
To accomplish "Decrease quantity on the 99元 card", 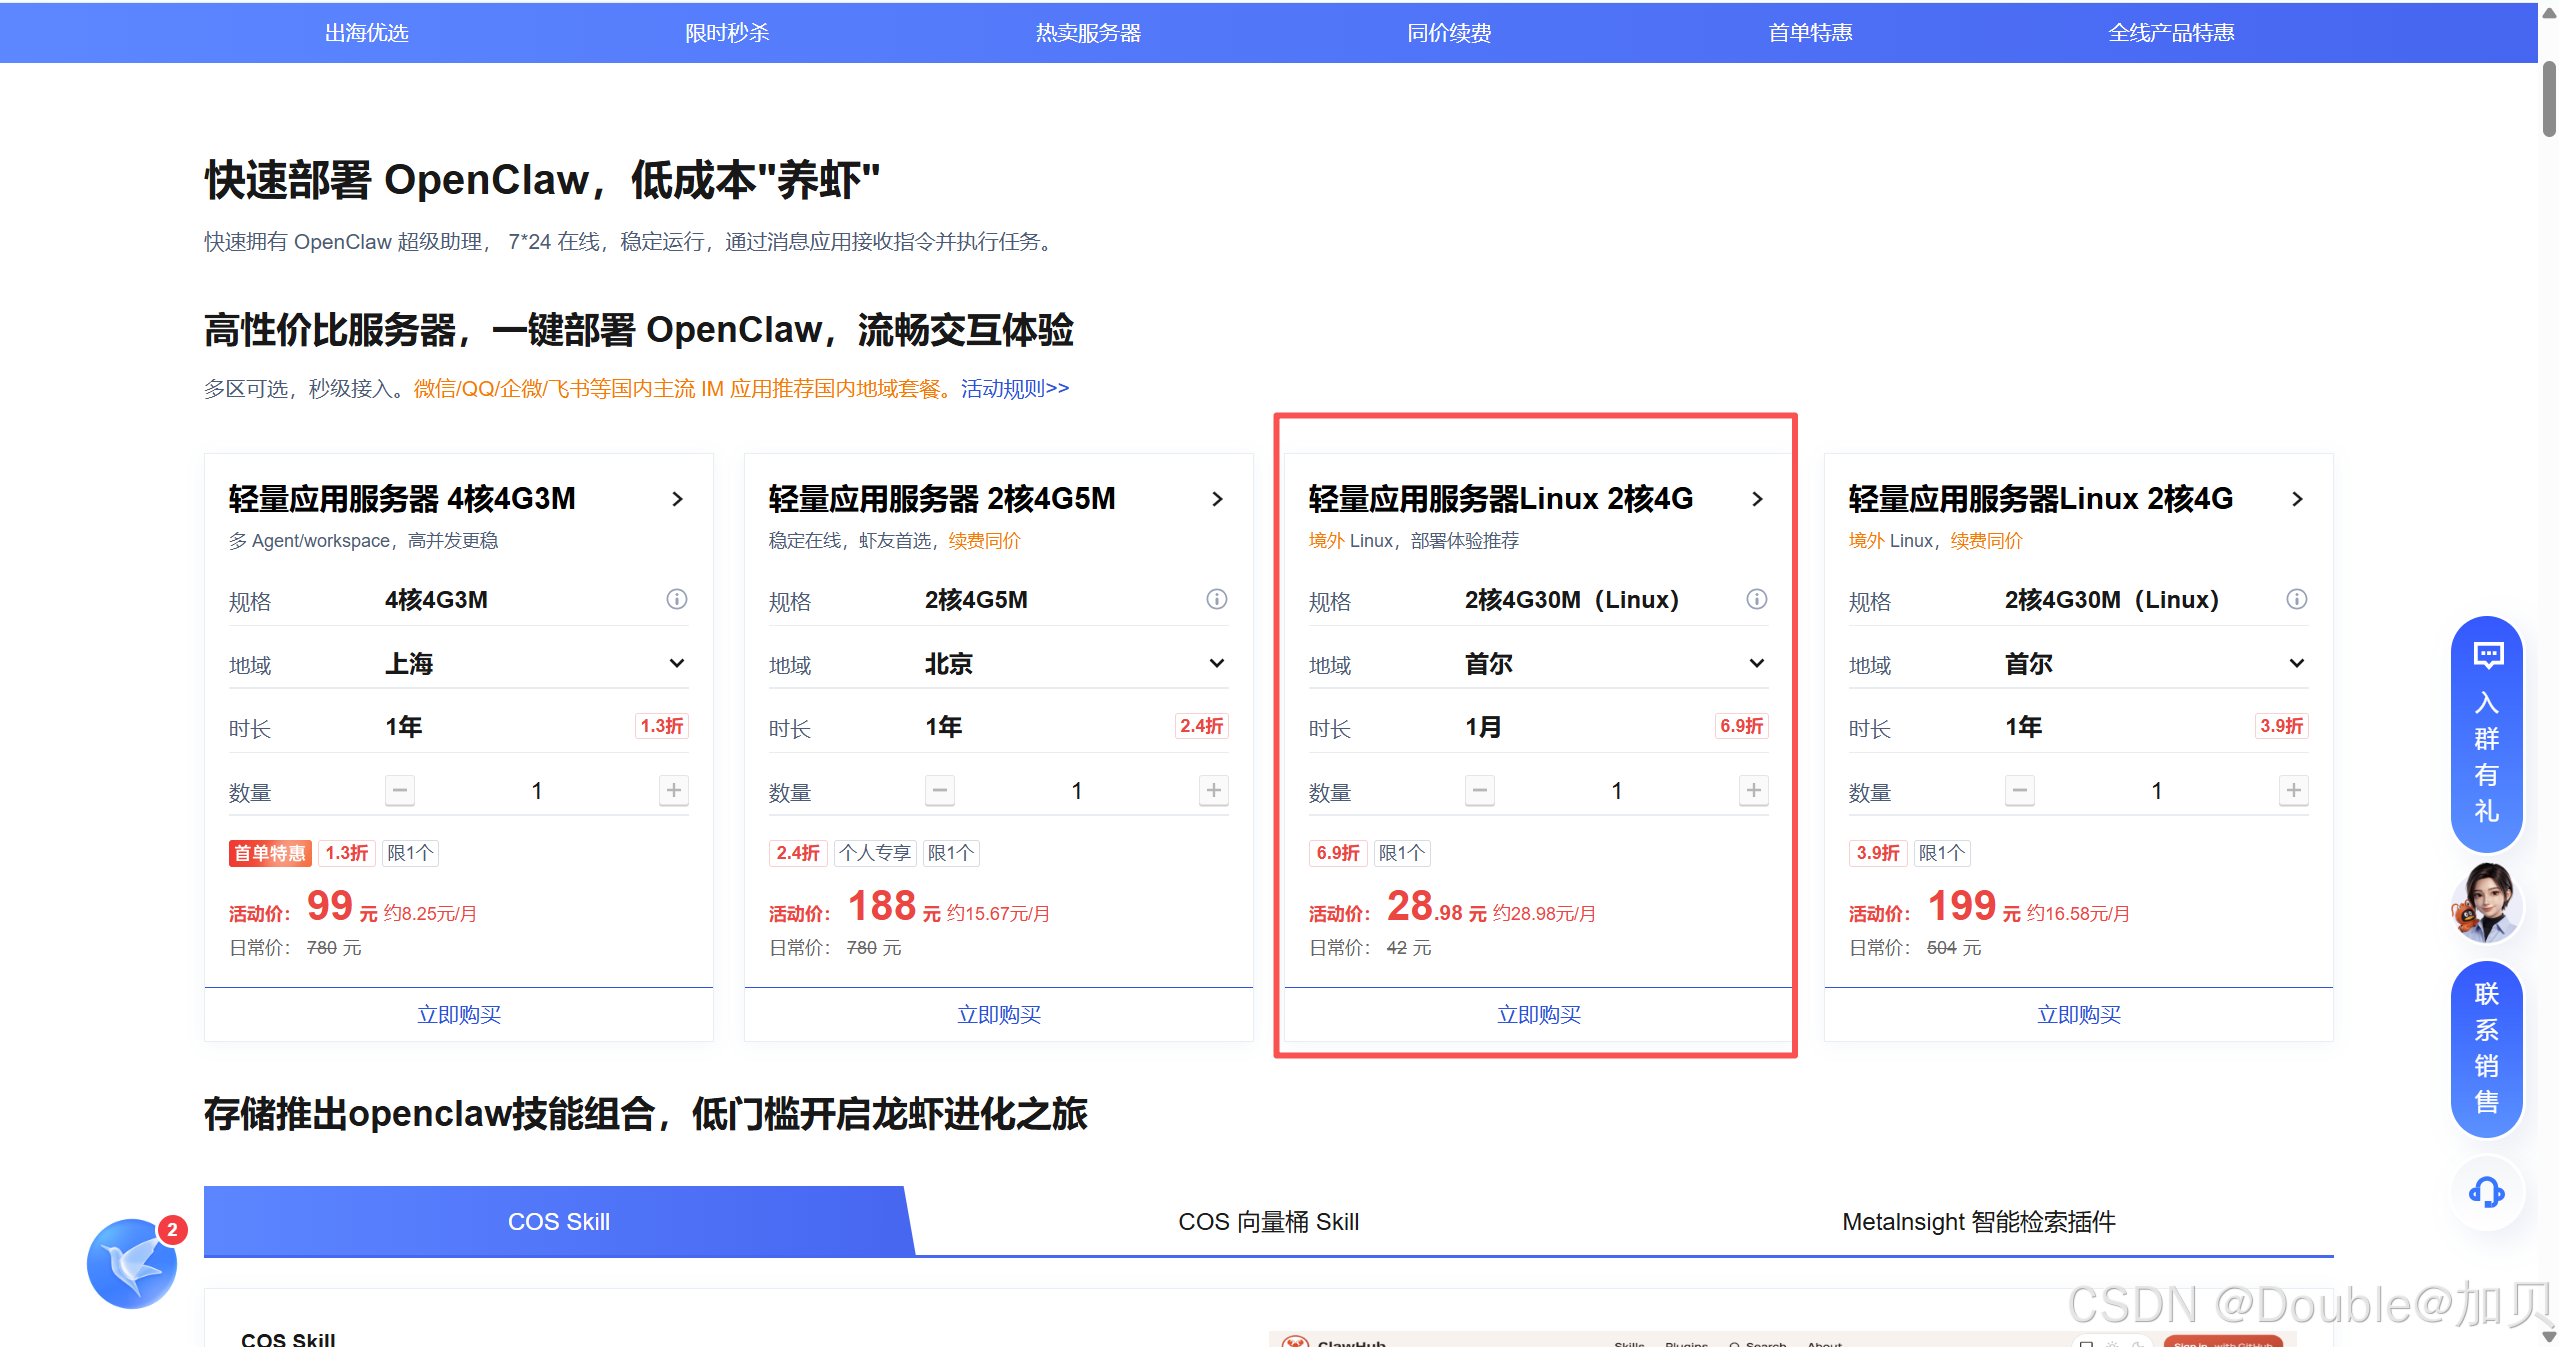I will (400, 790).
